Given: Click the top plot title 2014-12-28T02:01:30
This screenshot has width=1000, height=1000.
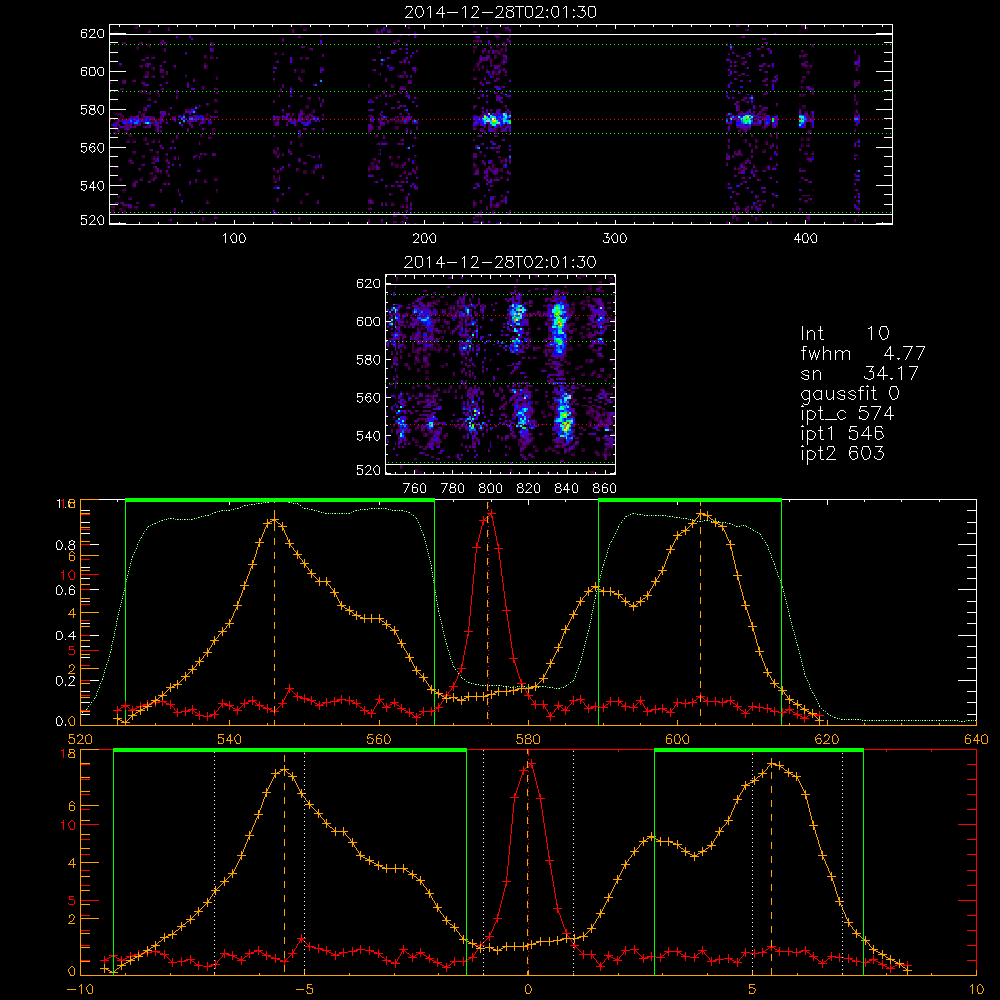Looking at the screenshot, I should click(500, 12).
